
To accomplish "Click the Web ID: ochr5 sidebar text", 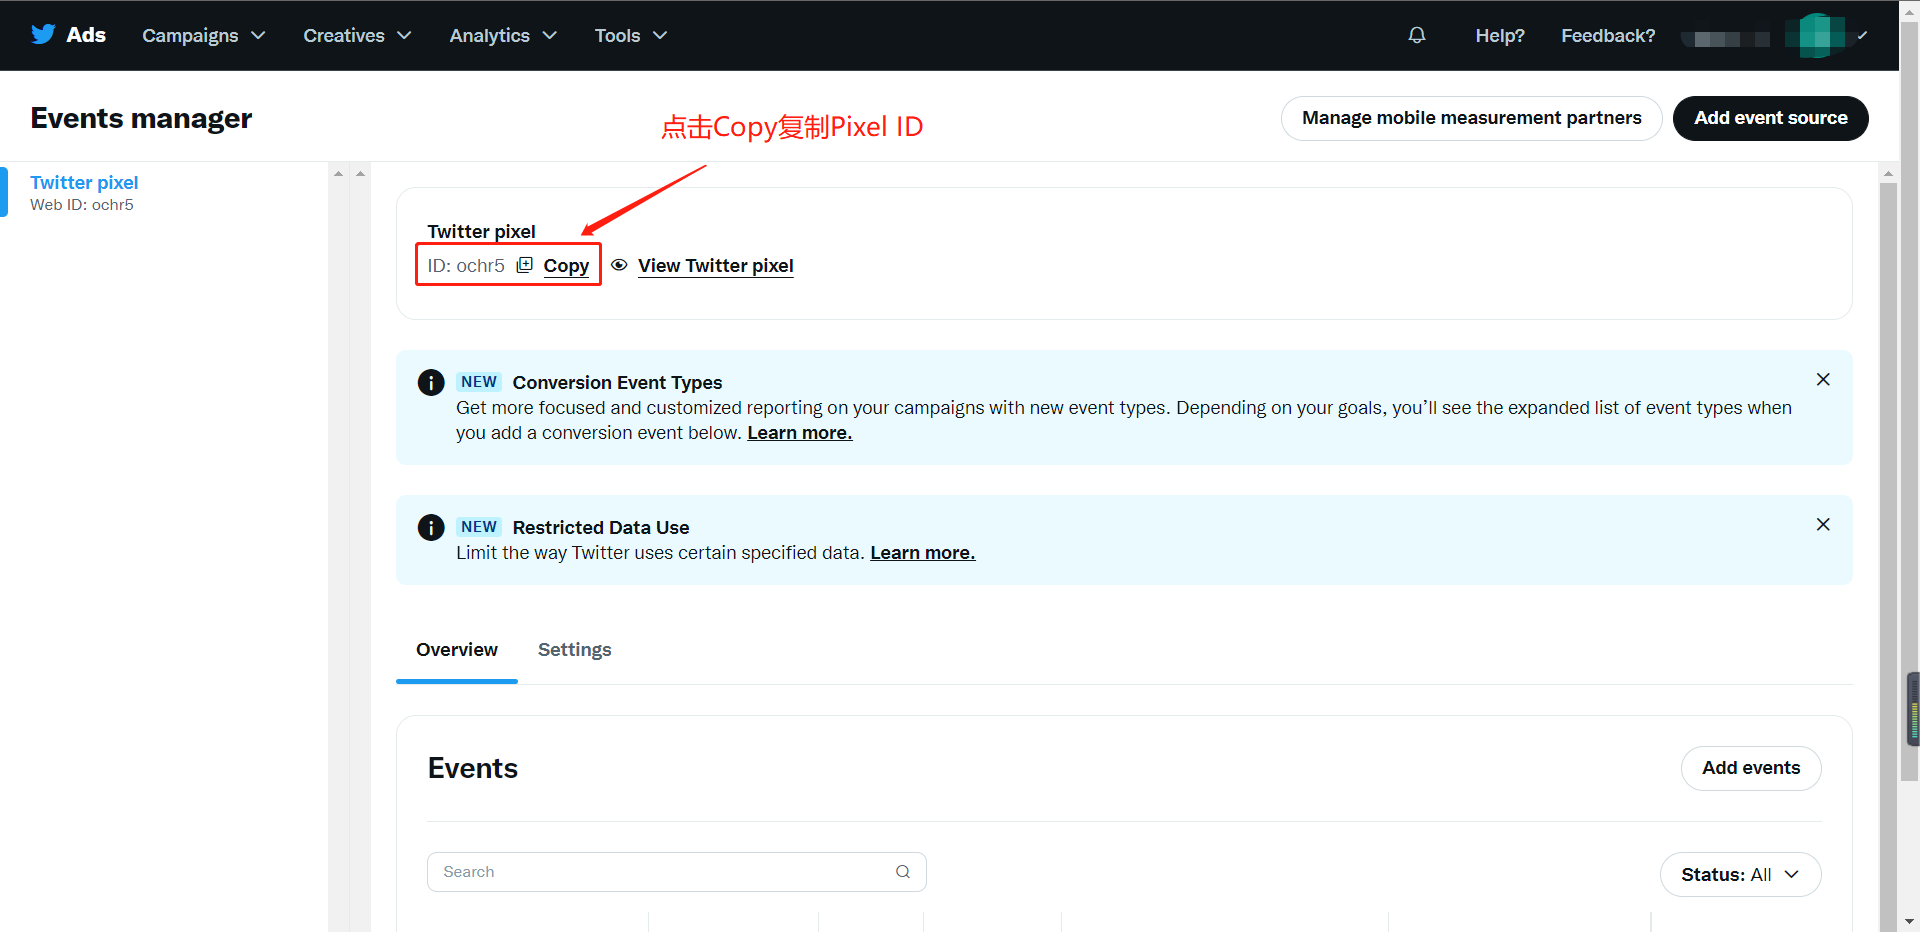I will pyautogui.click(x=82, y=205).
